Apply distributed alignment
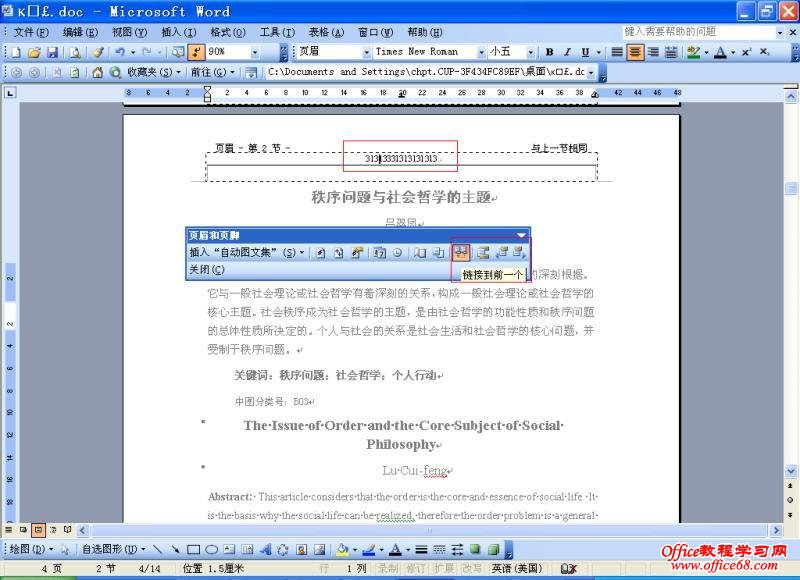800x580 pixels. (x=671, y=52)
